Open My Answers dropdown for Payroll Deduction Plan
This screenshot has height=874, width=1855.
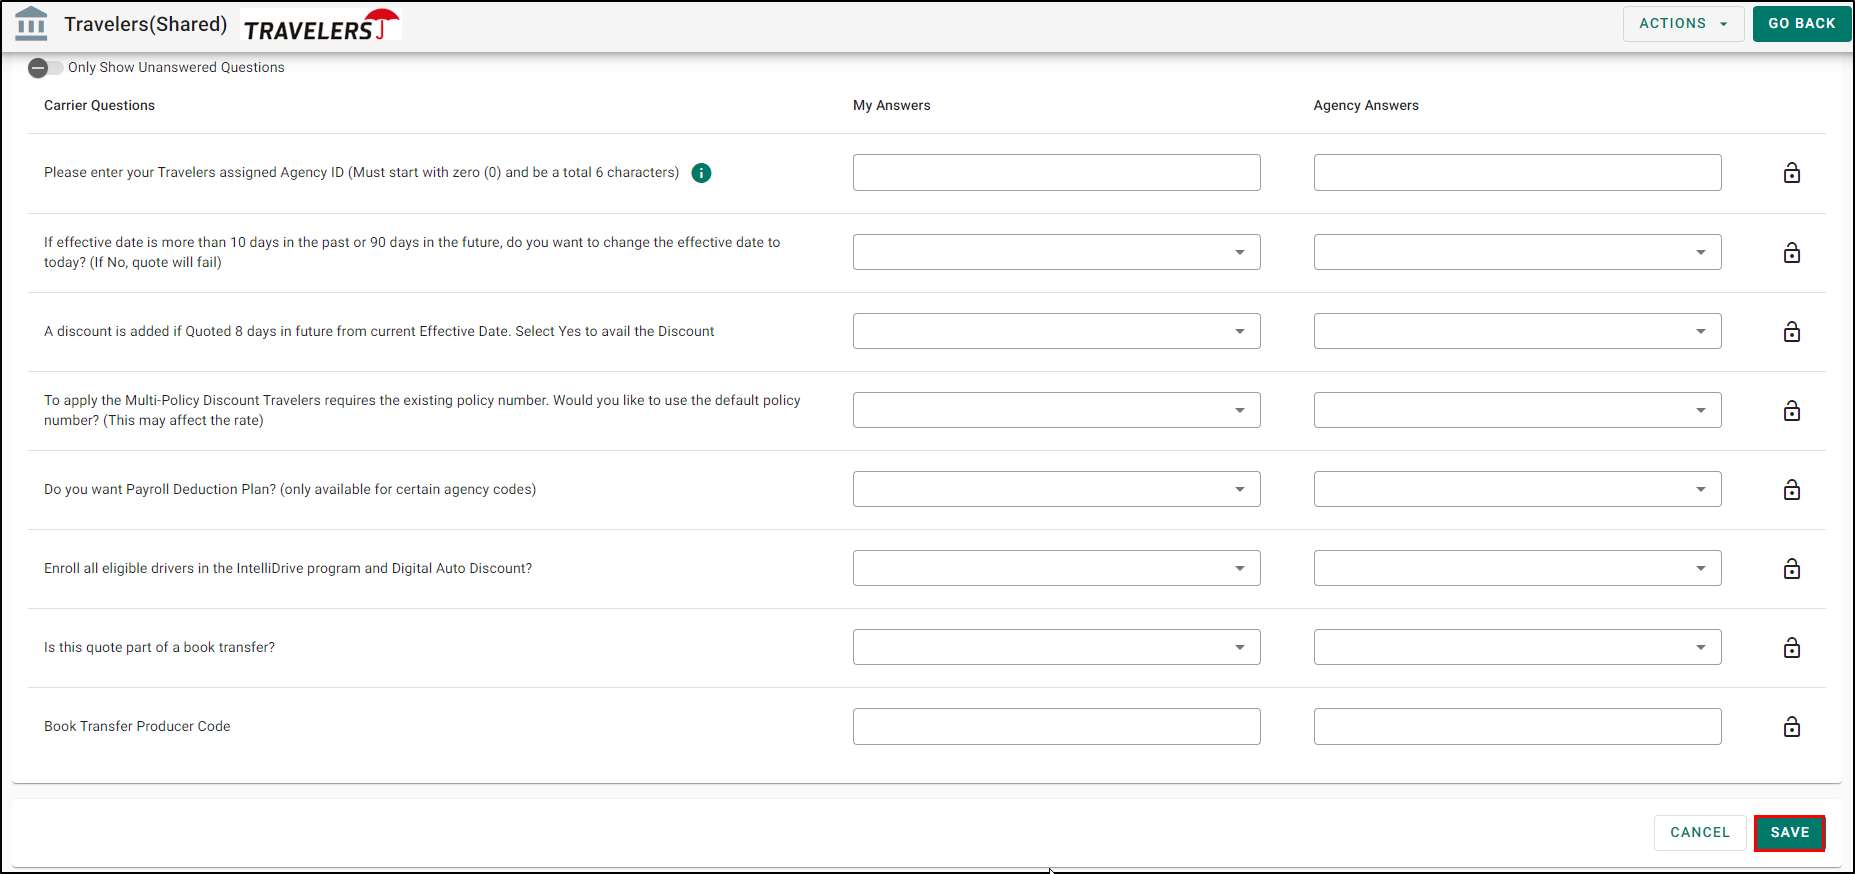click(1056, 489)
